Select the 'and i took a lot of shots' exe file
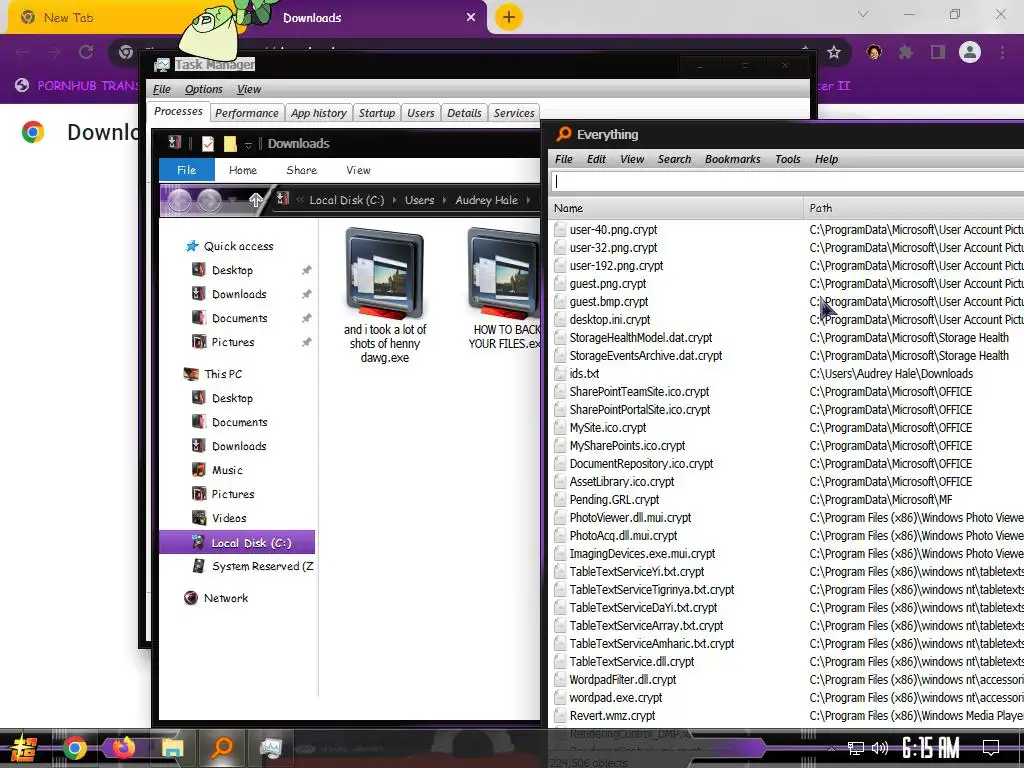This screenshot has height=768, width=1024. pos(385,295)
